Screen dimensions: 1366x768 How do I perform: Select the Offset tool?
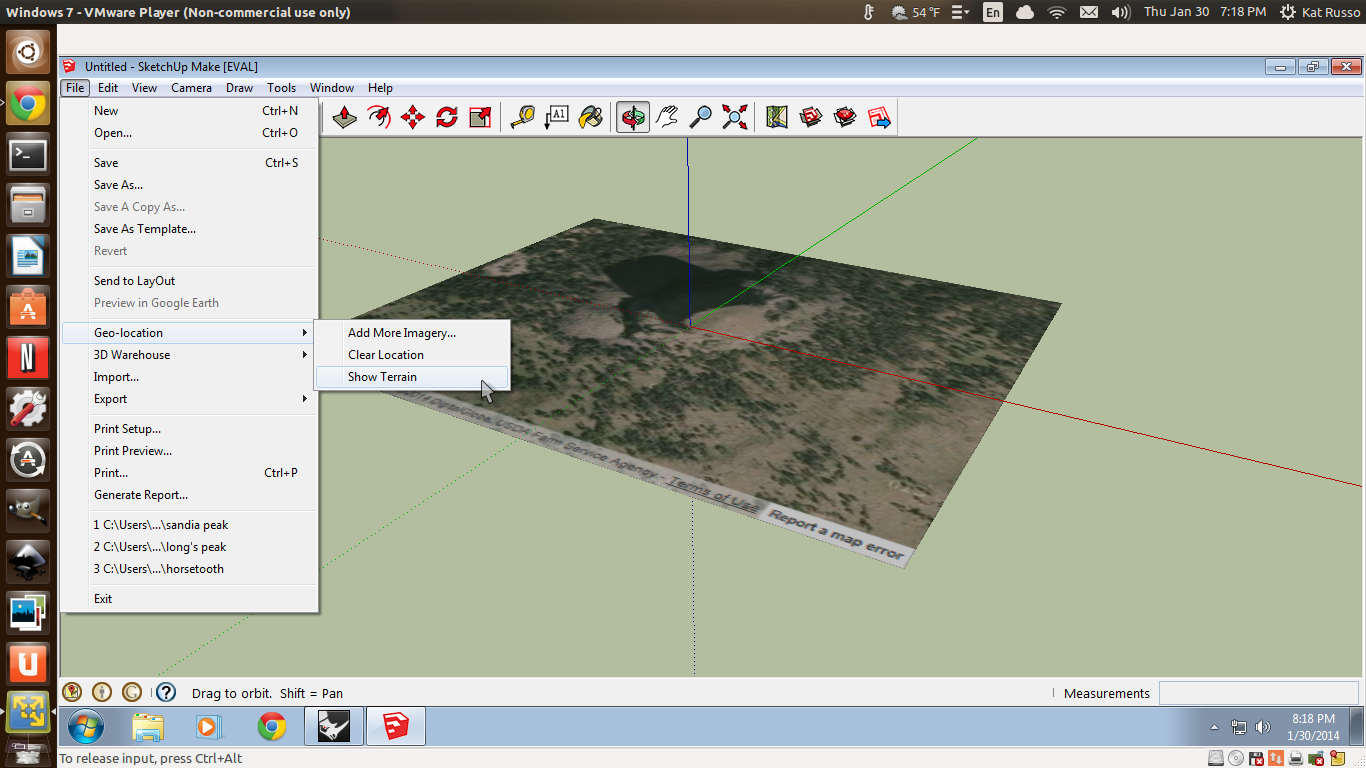coord(379,117)
